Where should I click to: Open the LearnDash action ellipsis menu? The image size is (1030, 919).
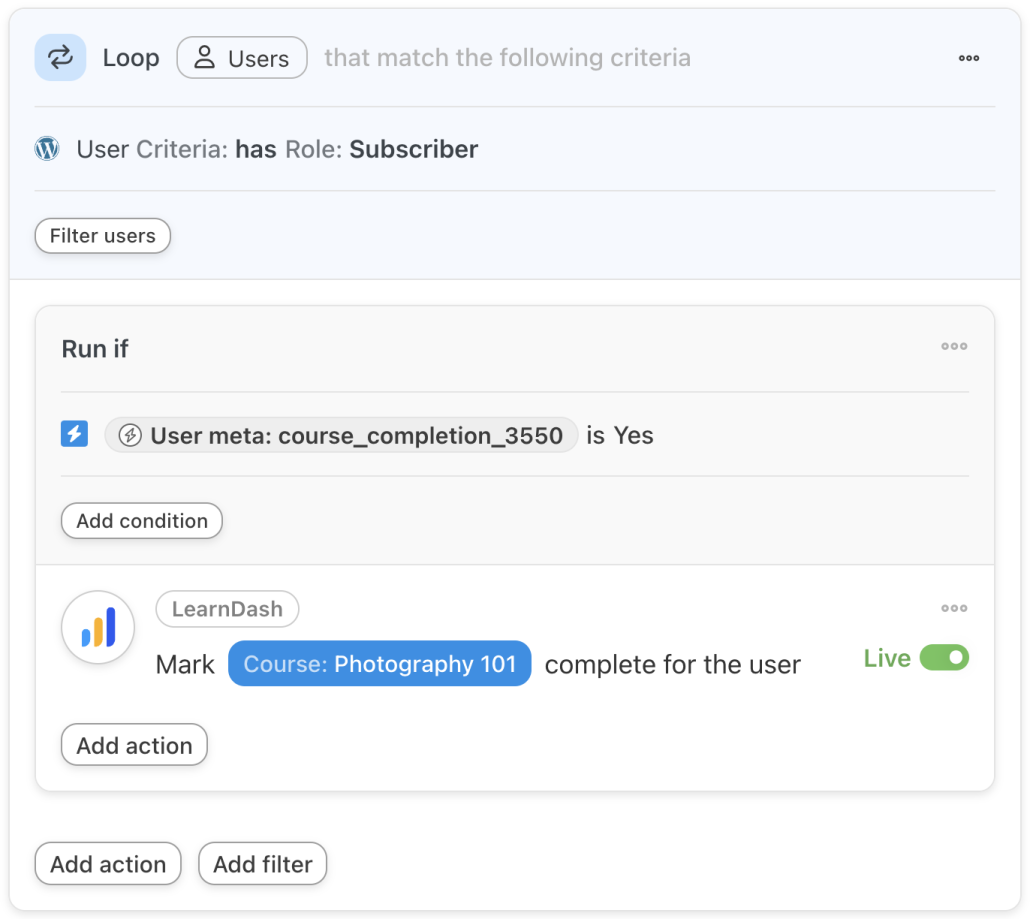(953, 608)
